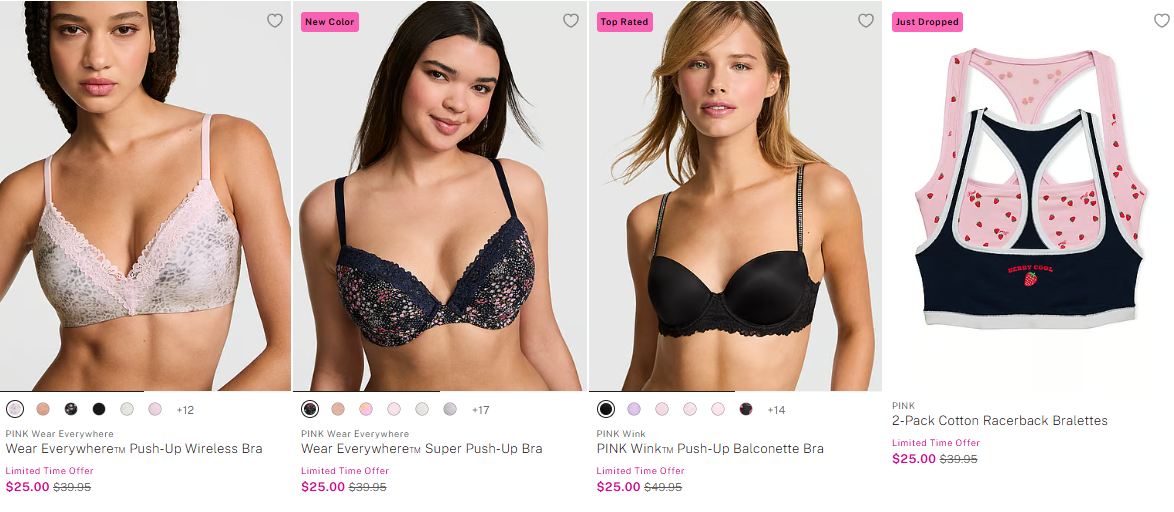Click heart icon on Super Push-Up Bra
1174x512 pixels.
[x=571, y=21]
